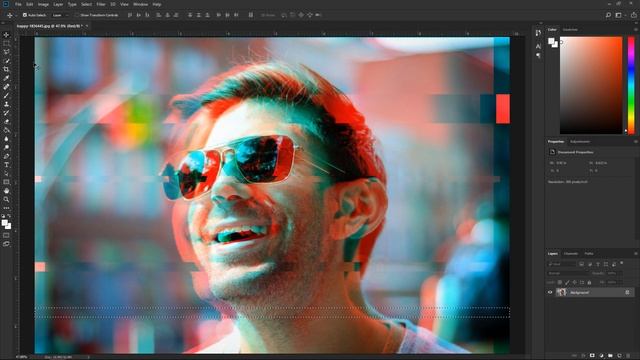Select the Crop tool
The height and width of the screenshot is (360, 640).
click(6, 69)
